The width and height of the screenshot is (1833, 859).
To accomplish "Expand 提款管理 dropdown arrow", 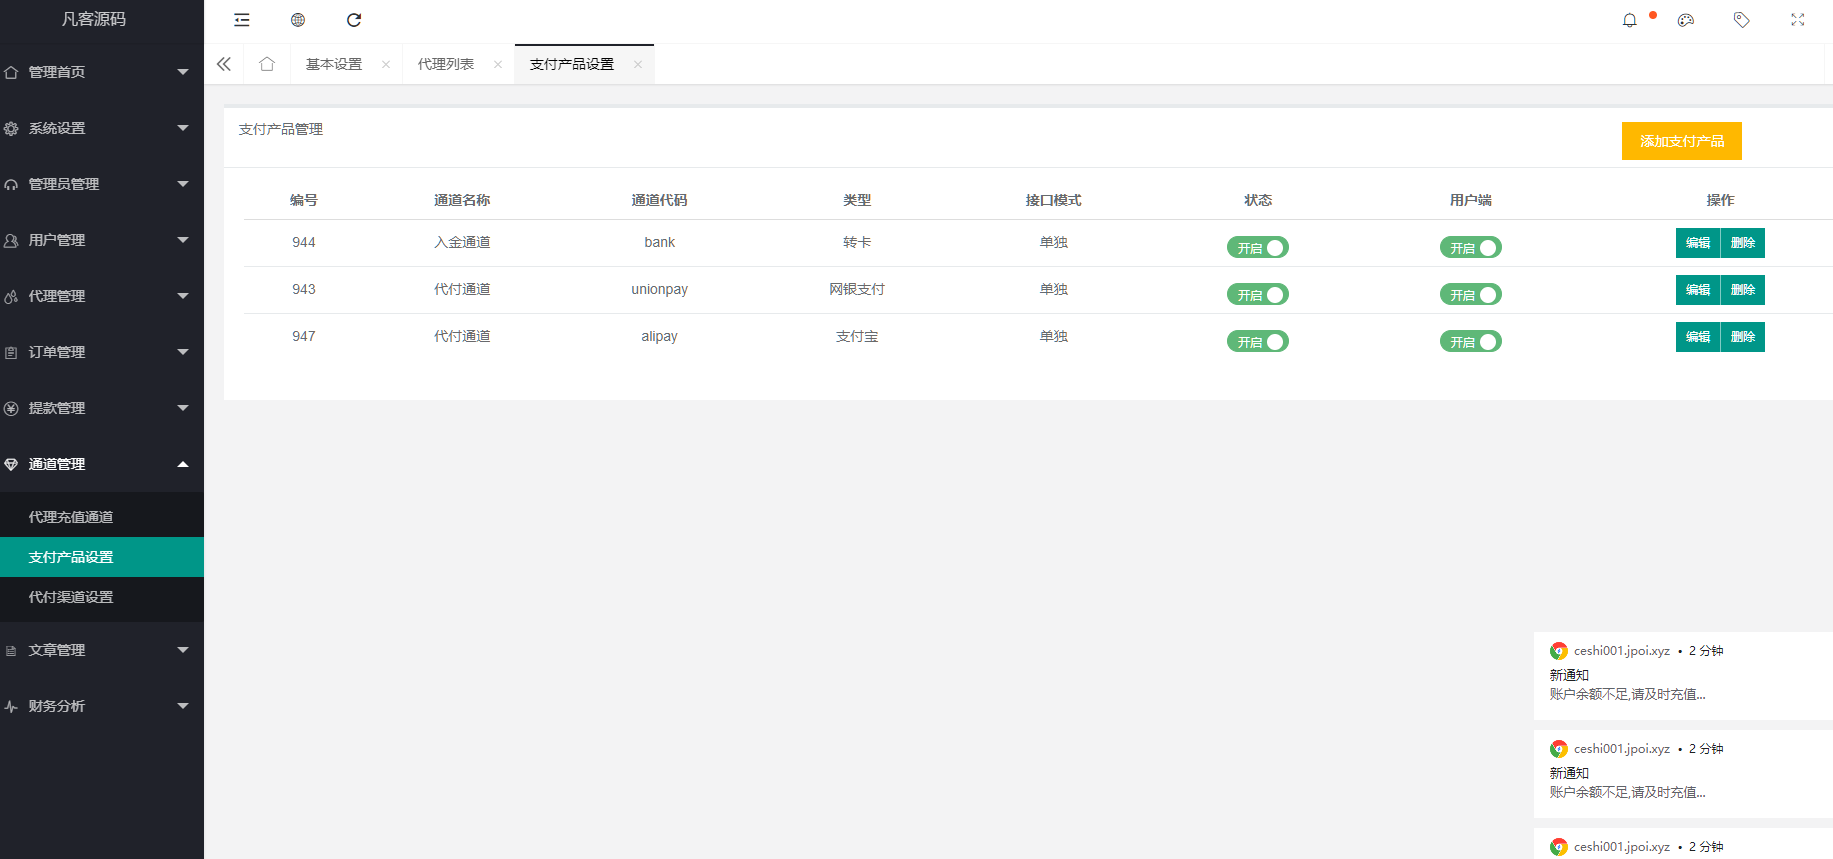I will (x=183, y=408).
